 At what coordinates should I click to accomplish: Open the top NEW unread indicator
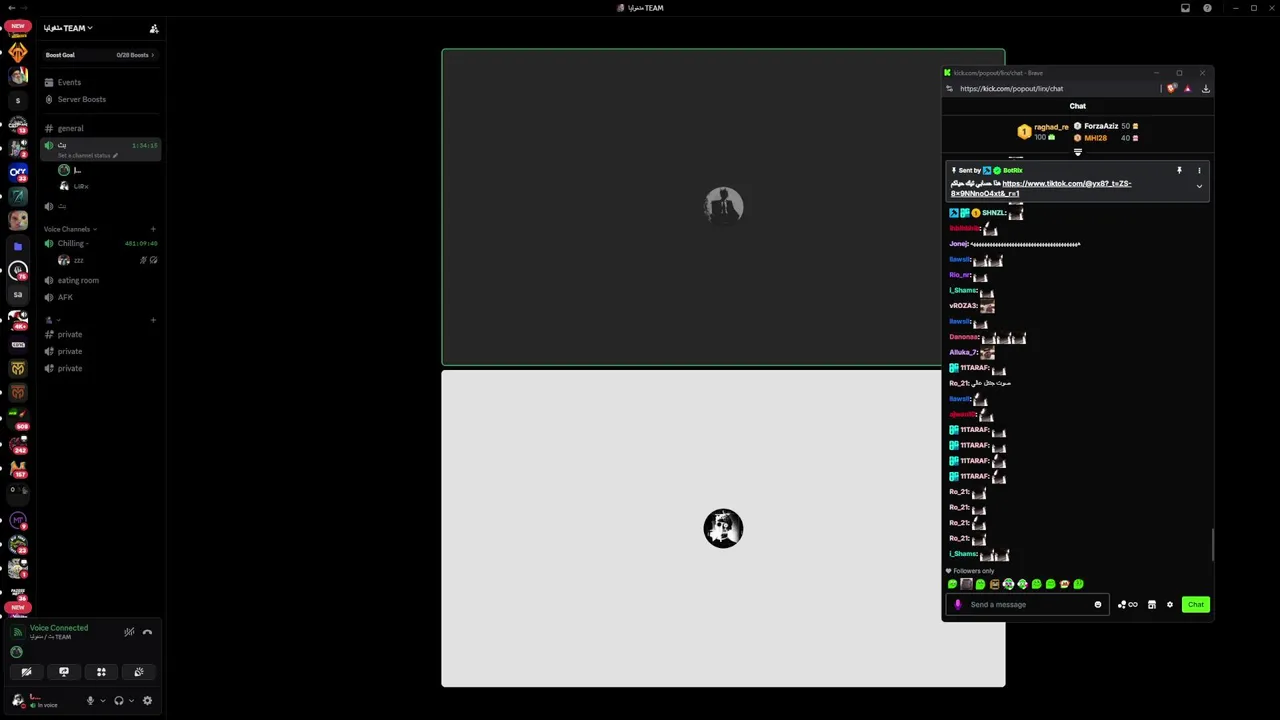(18, 26)
